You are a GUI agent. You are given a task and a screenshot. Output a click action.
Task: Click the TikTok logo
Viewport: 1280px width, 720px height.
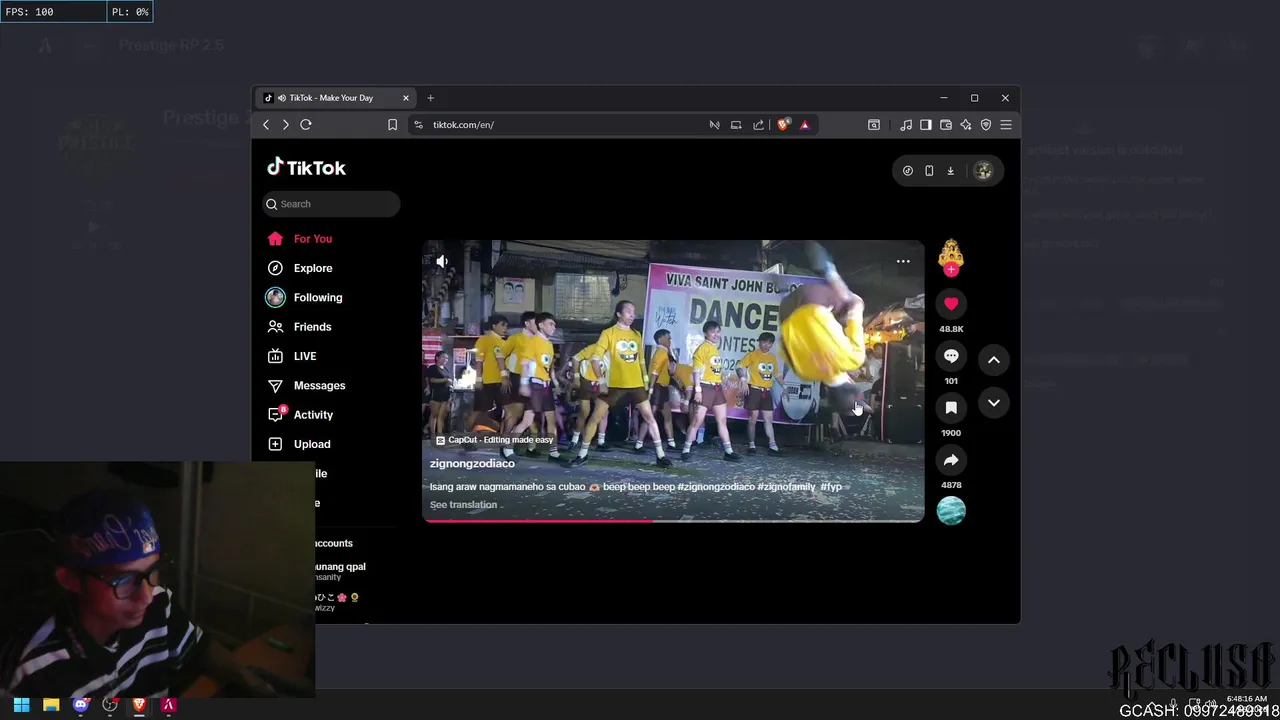click(306, 168)
